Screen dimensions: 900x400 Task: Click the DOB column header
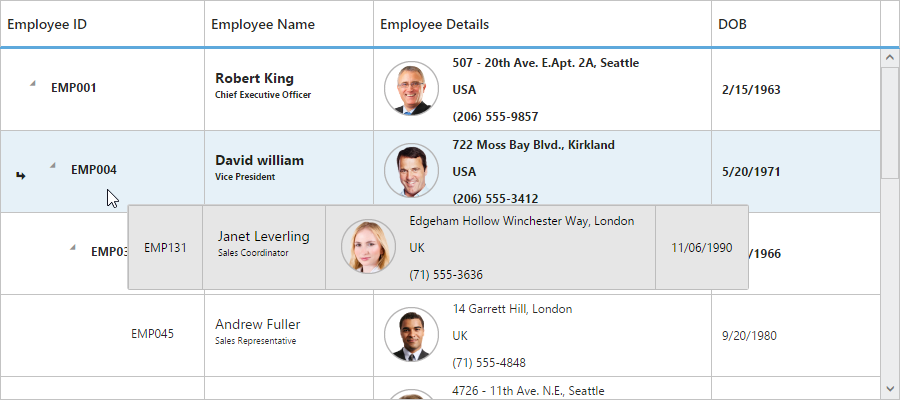733,24
